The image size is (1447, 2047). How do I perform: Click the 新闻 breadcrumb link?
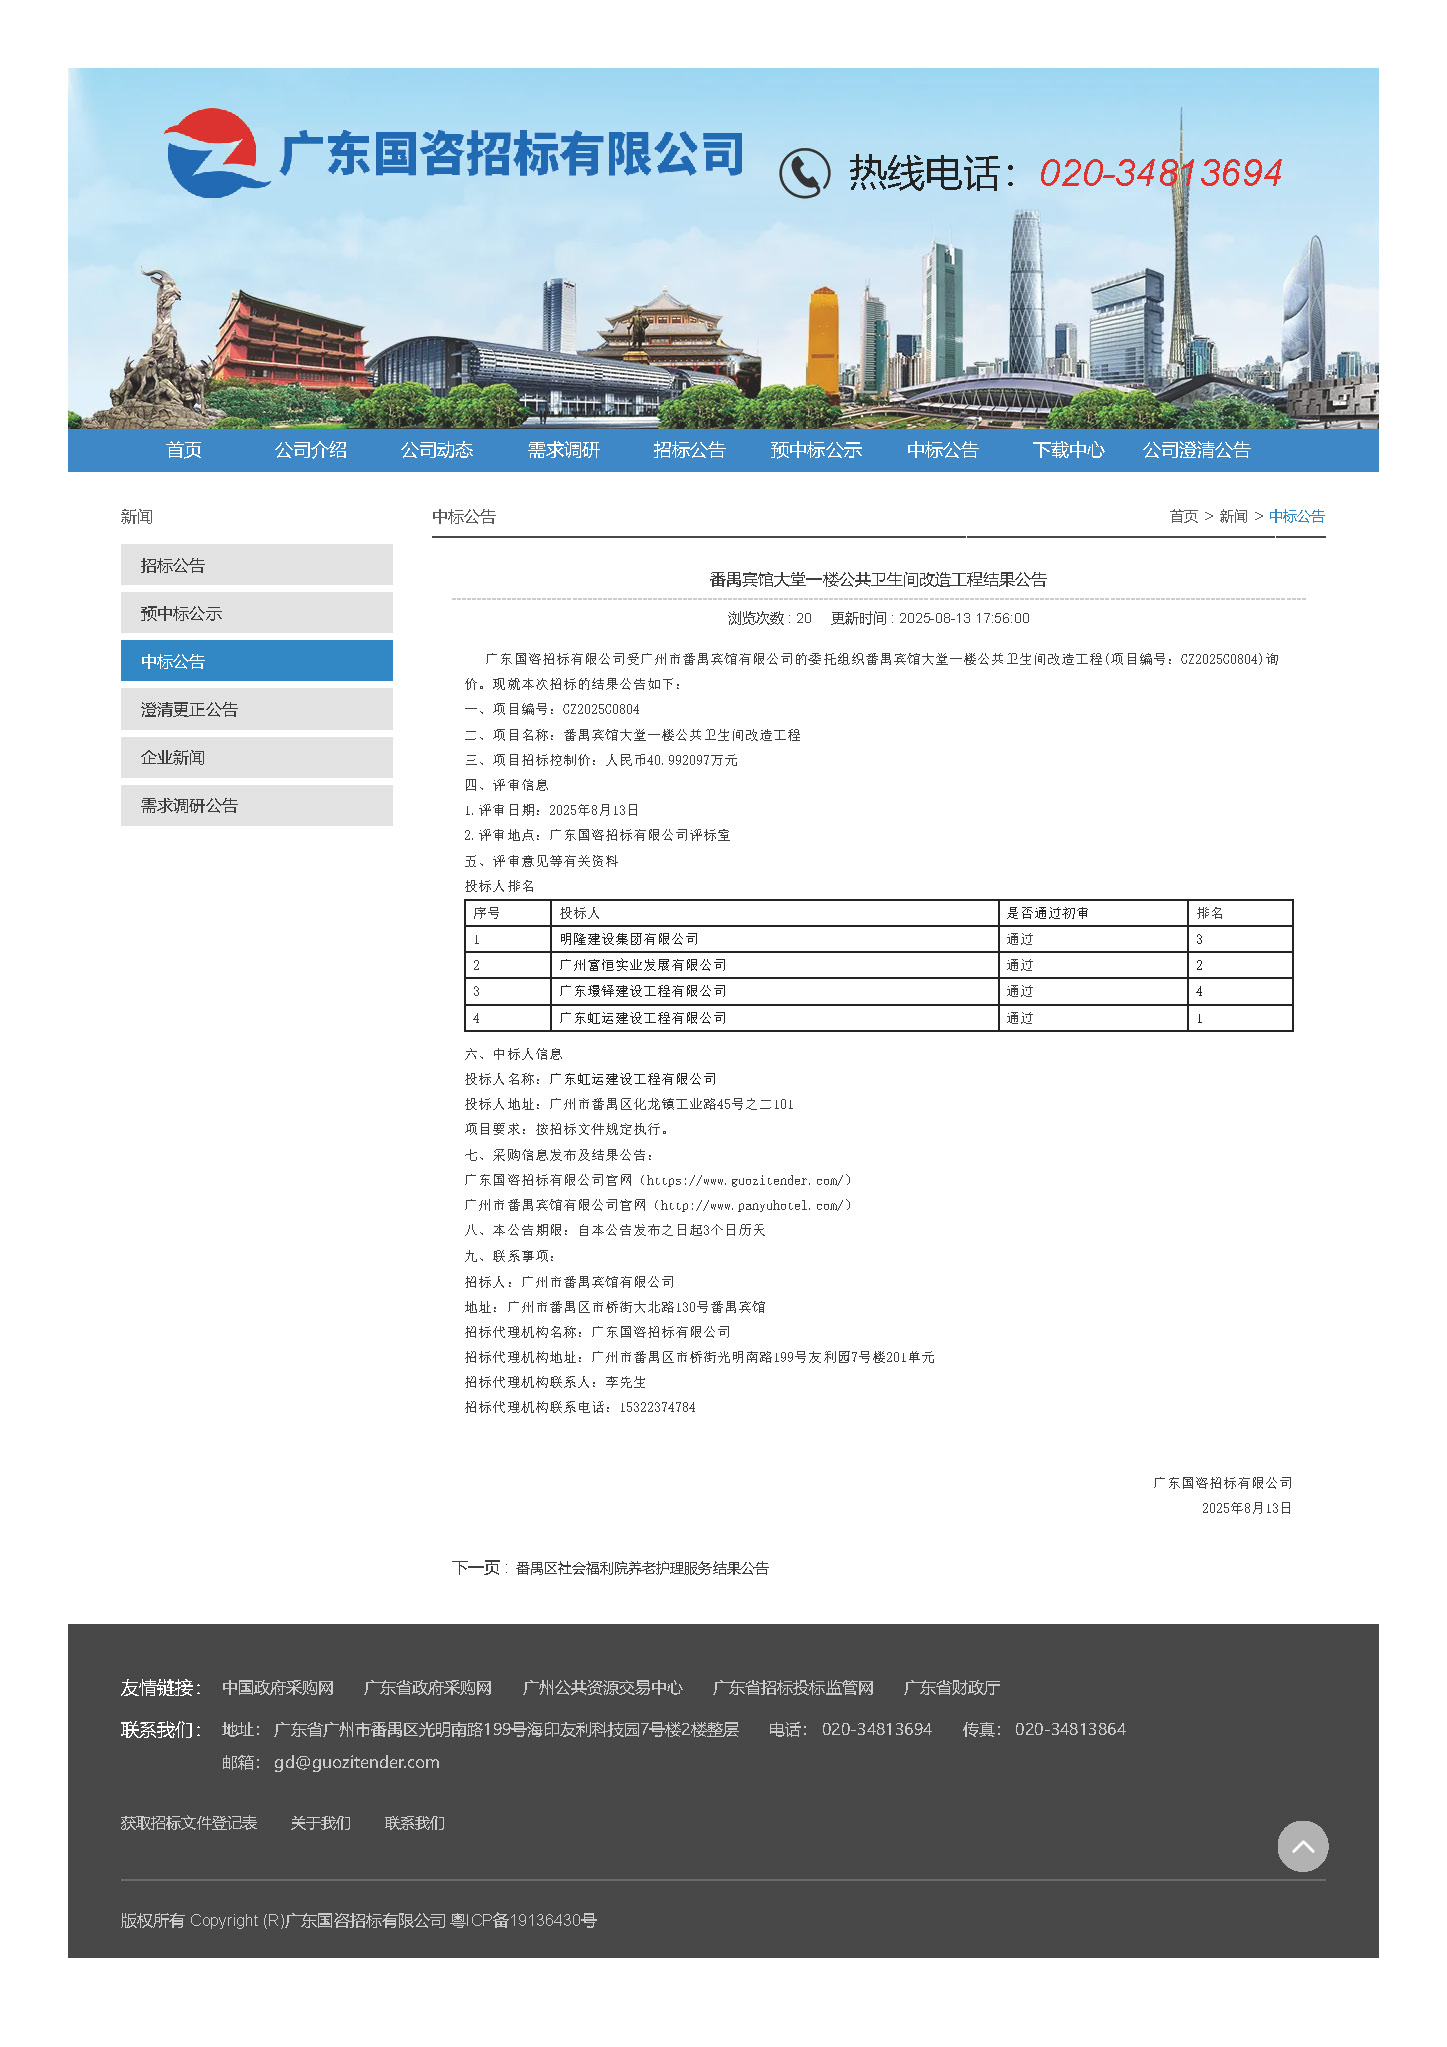[1233, 516]
